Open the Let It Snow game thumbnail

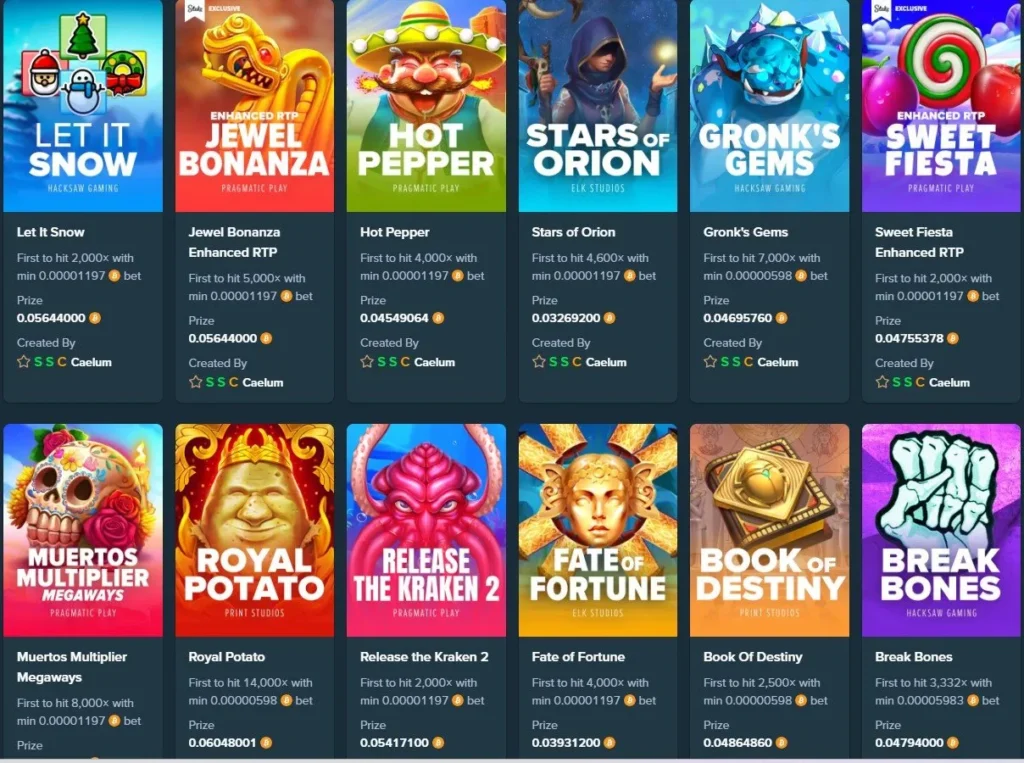[x=83, y=106]
